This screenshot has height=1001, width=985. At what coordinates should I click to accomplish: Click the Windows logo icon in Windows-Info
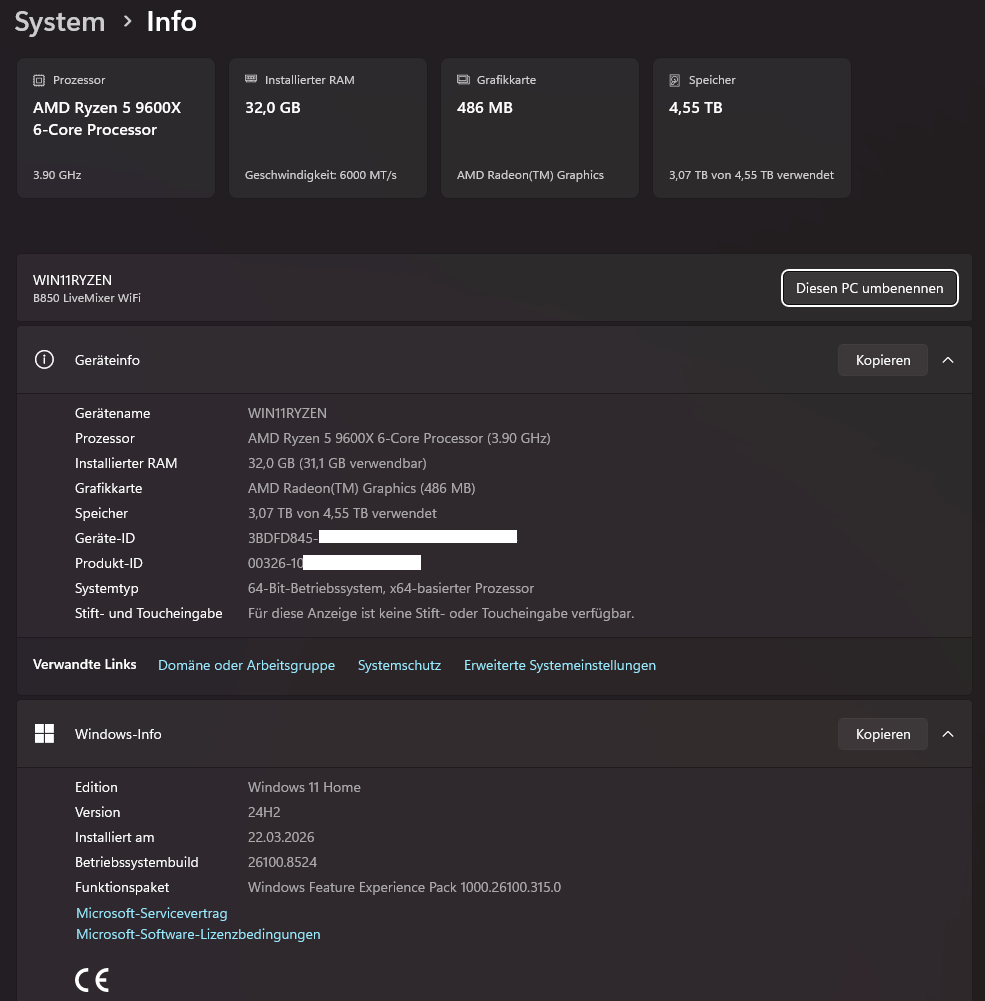coord(44,734)
